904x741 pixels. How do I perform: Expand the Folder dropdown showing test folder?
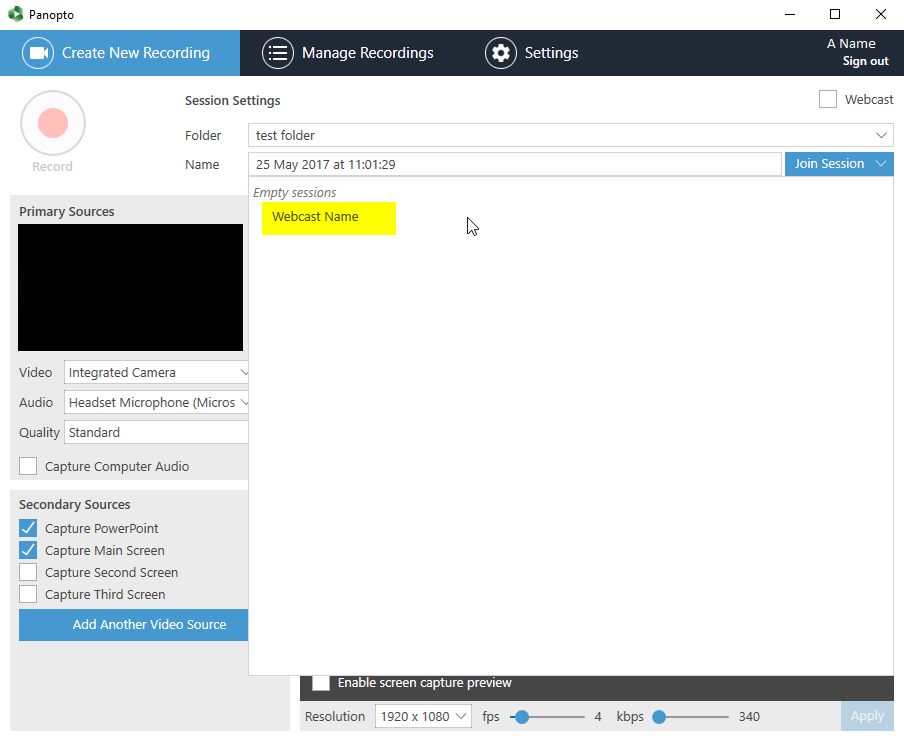[570, 135]
